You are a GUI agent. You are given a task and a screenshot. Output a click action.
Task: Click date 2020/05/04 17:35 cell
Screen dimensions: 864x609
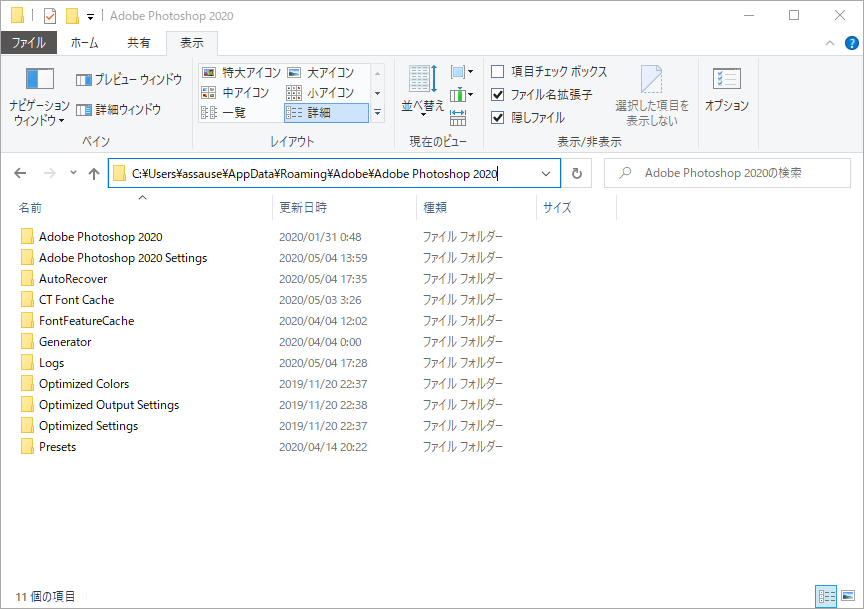tap(323, 279)
